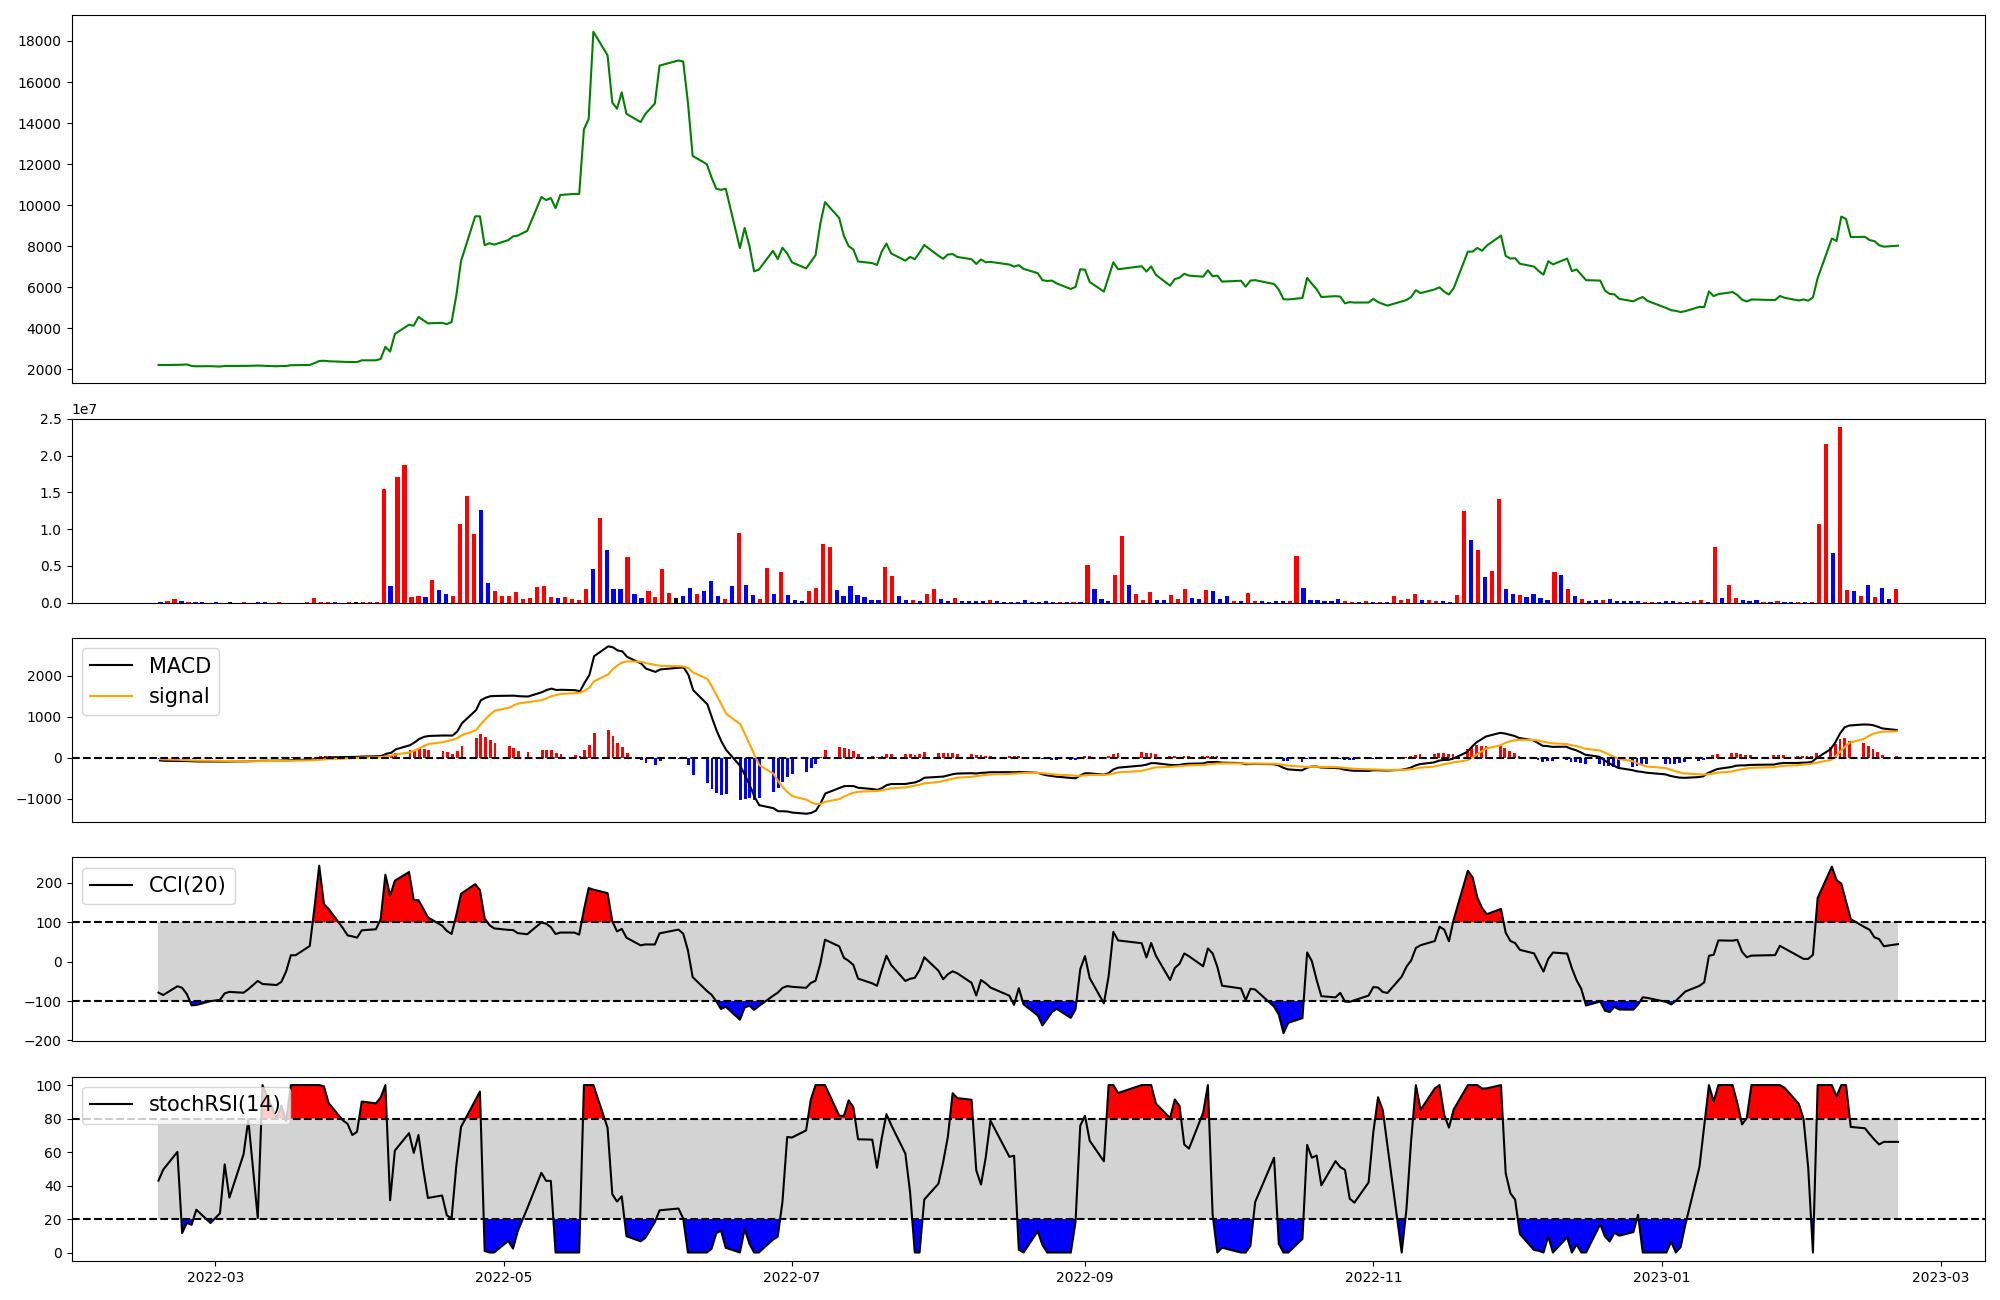Click the 2023-03 date tick label
This screenshot has width=2000, height=1300.
coord(1941,1277)
